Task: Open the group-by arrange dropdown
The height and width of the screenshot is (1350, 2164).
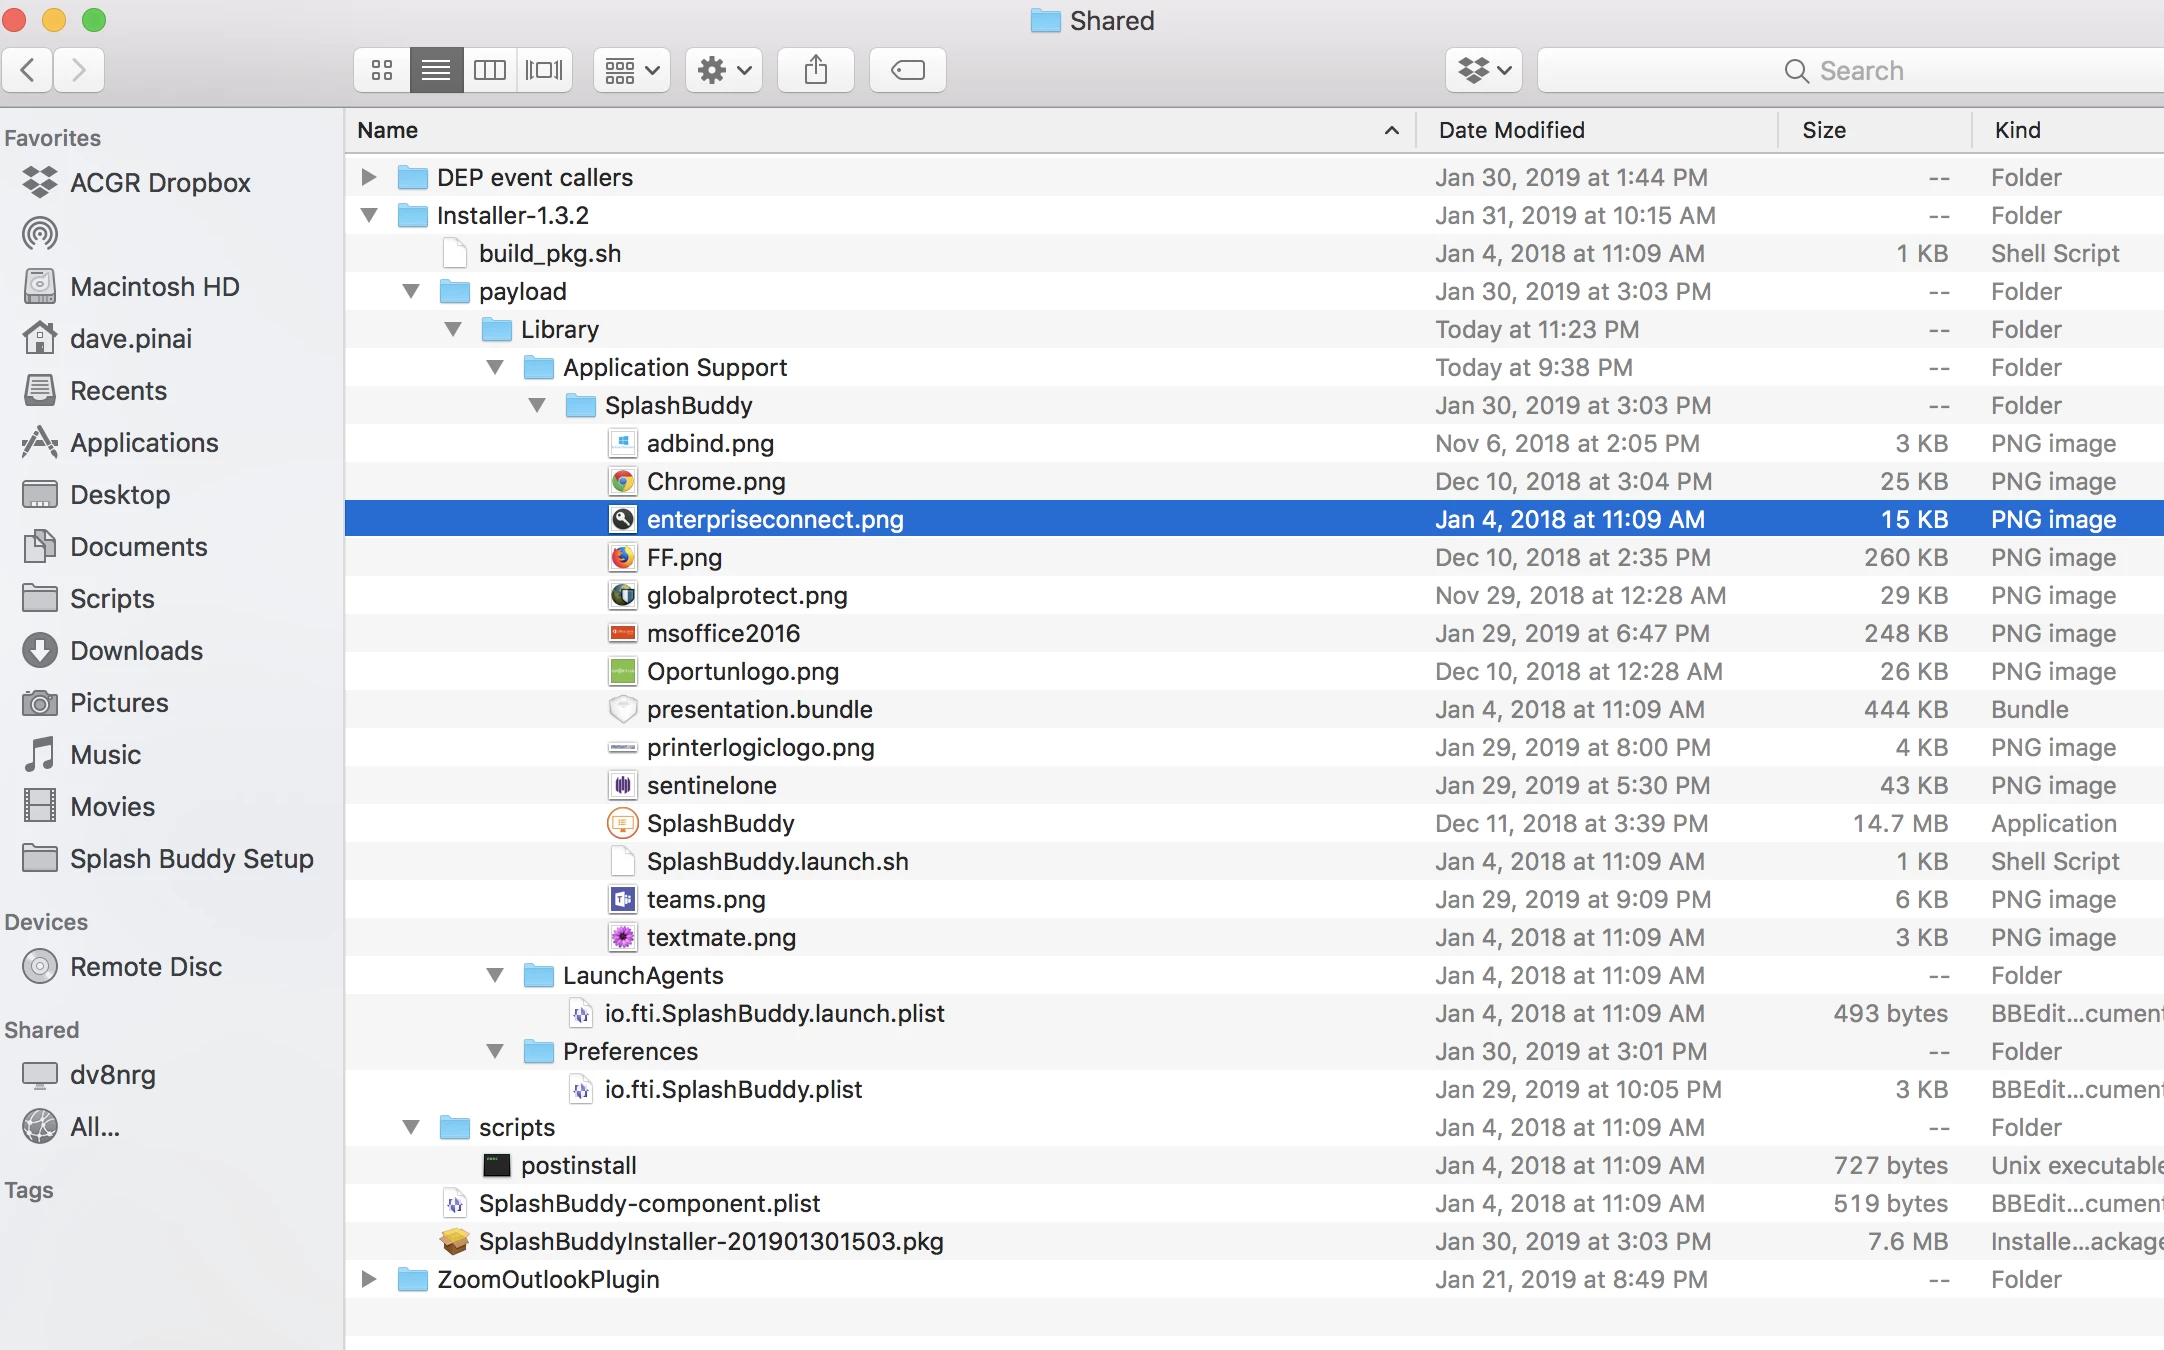Action: (x=631, y=70)
